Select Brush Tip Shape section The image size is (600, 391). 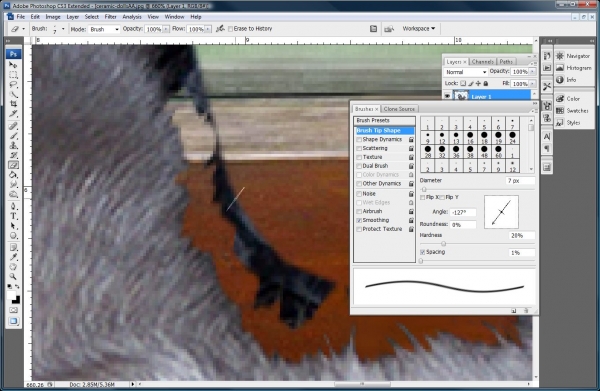pyautogui.click(x=384, y=130)
